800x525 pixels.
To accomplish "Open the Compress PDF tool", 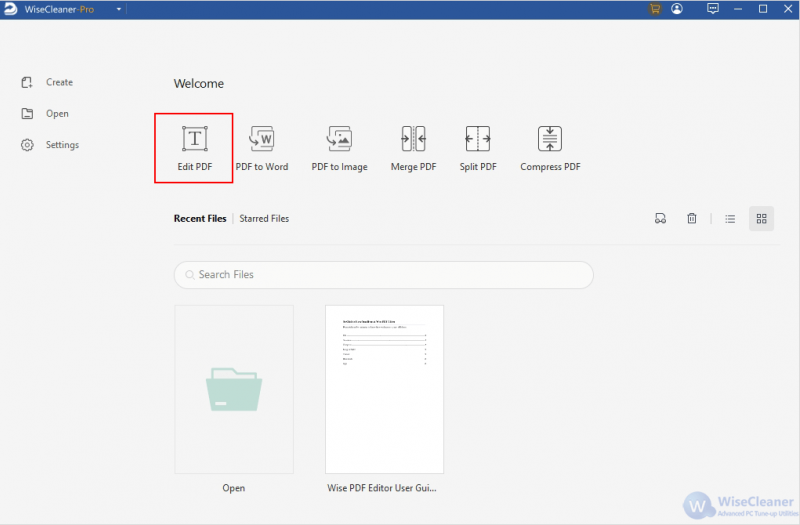I will [x=550, y=148].
